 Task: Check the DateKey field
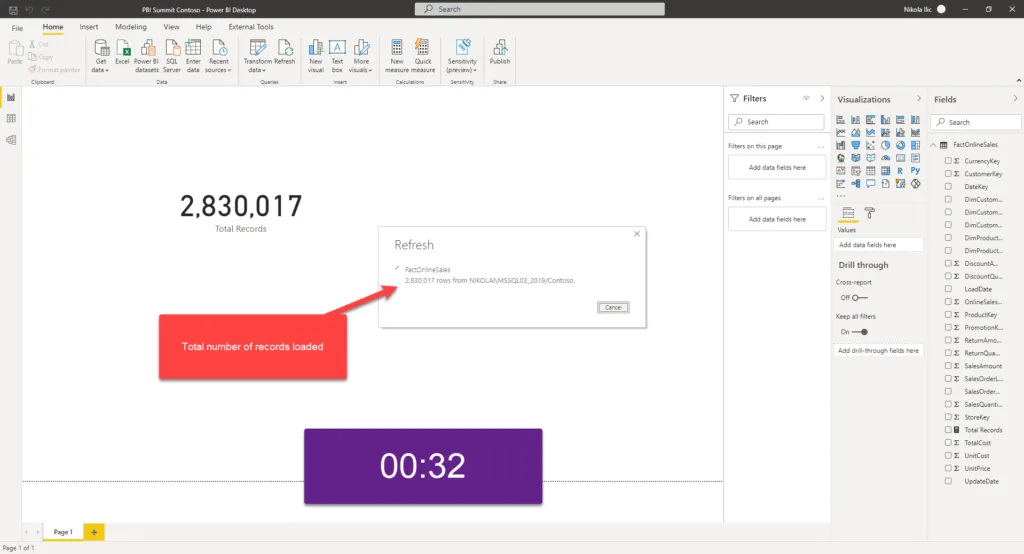(x=948, y=186)
